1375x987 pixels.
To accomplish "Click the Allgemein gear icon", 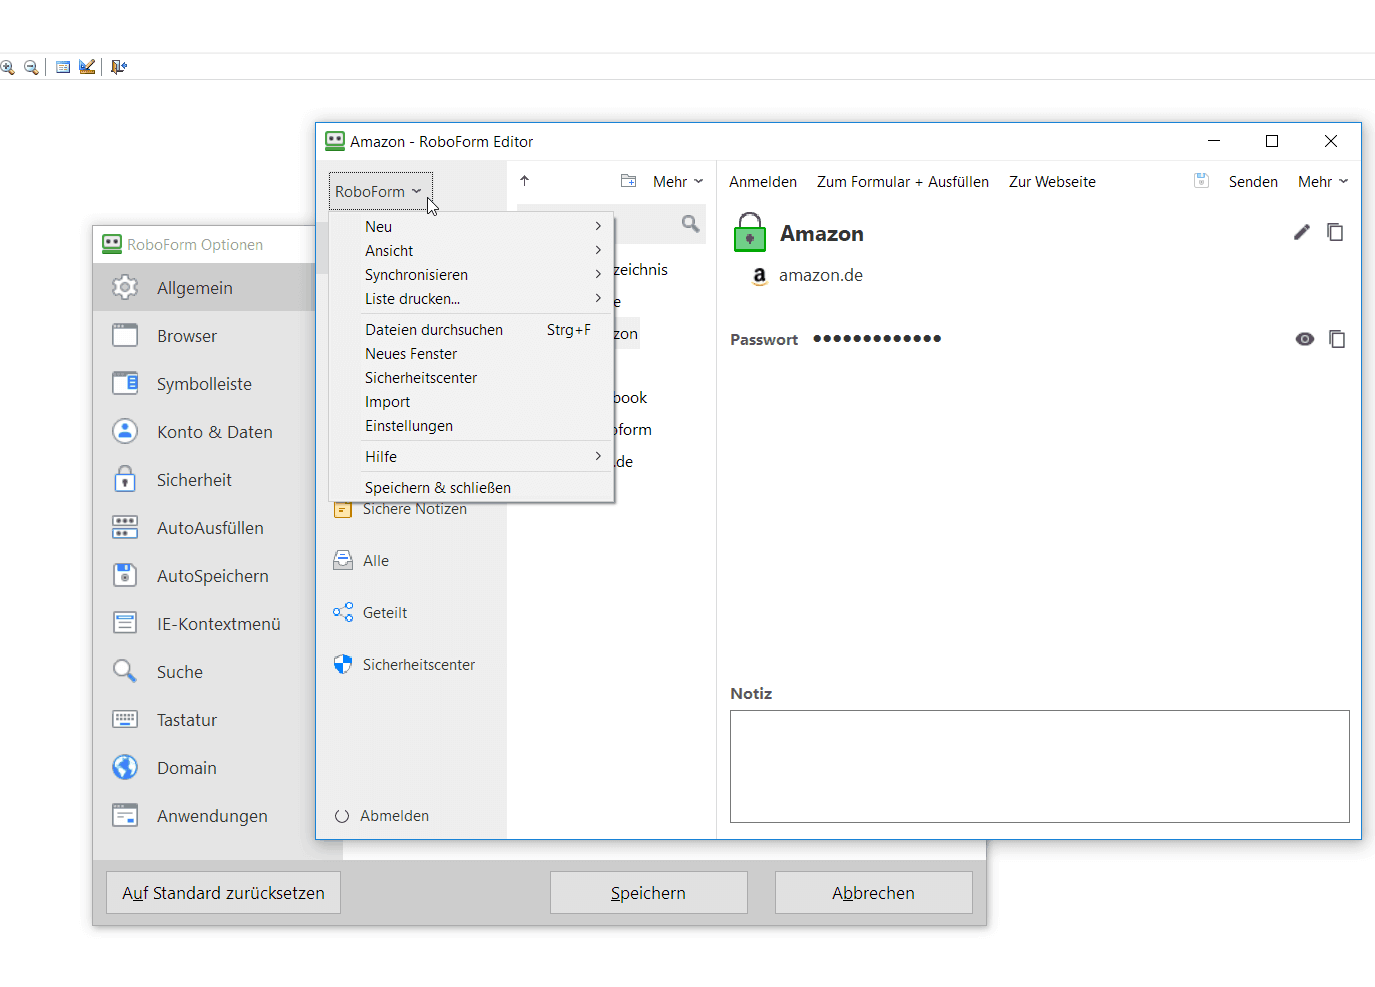I will [x=125, y=288].
